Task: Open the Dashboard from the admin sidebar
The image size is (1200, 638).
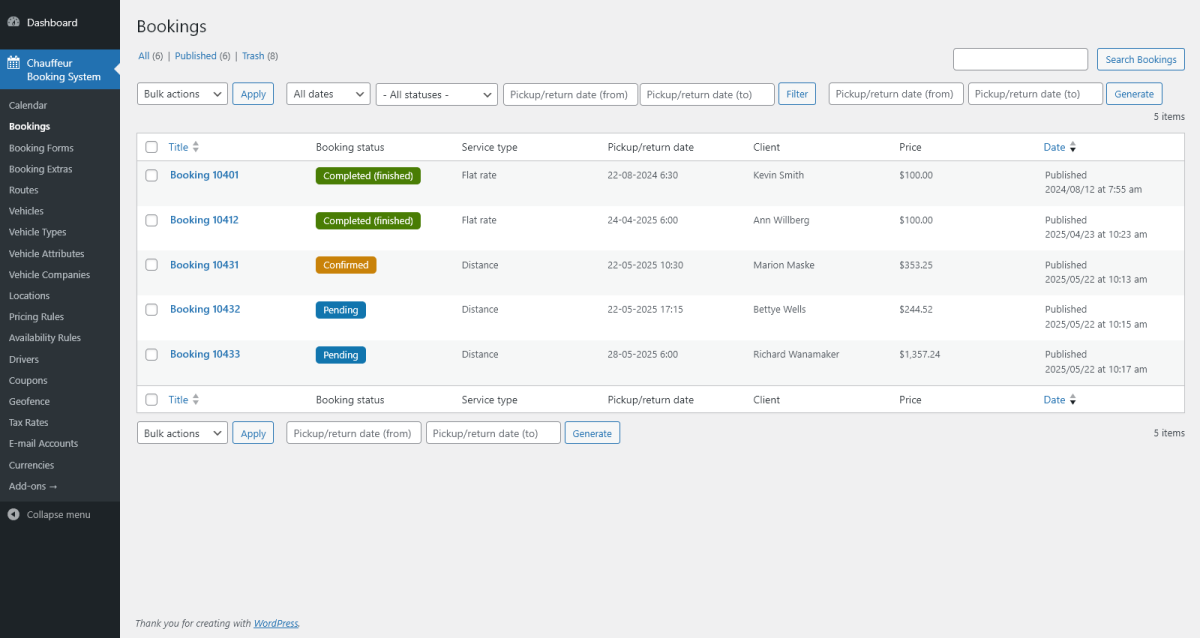Action: [50, 22]
